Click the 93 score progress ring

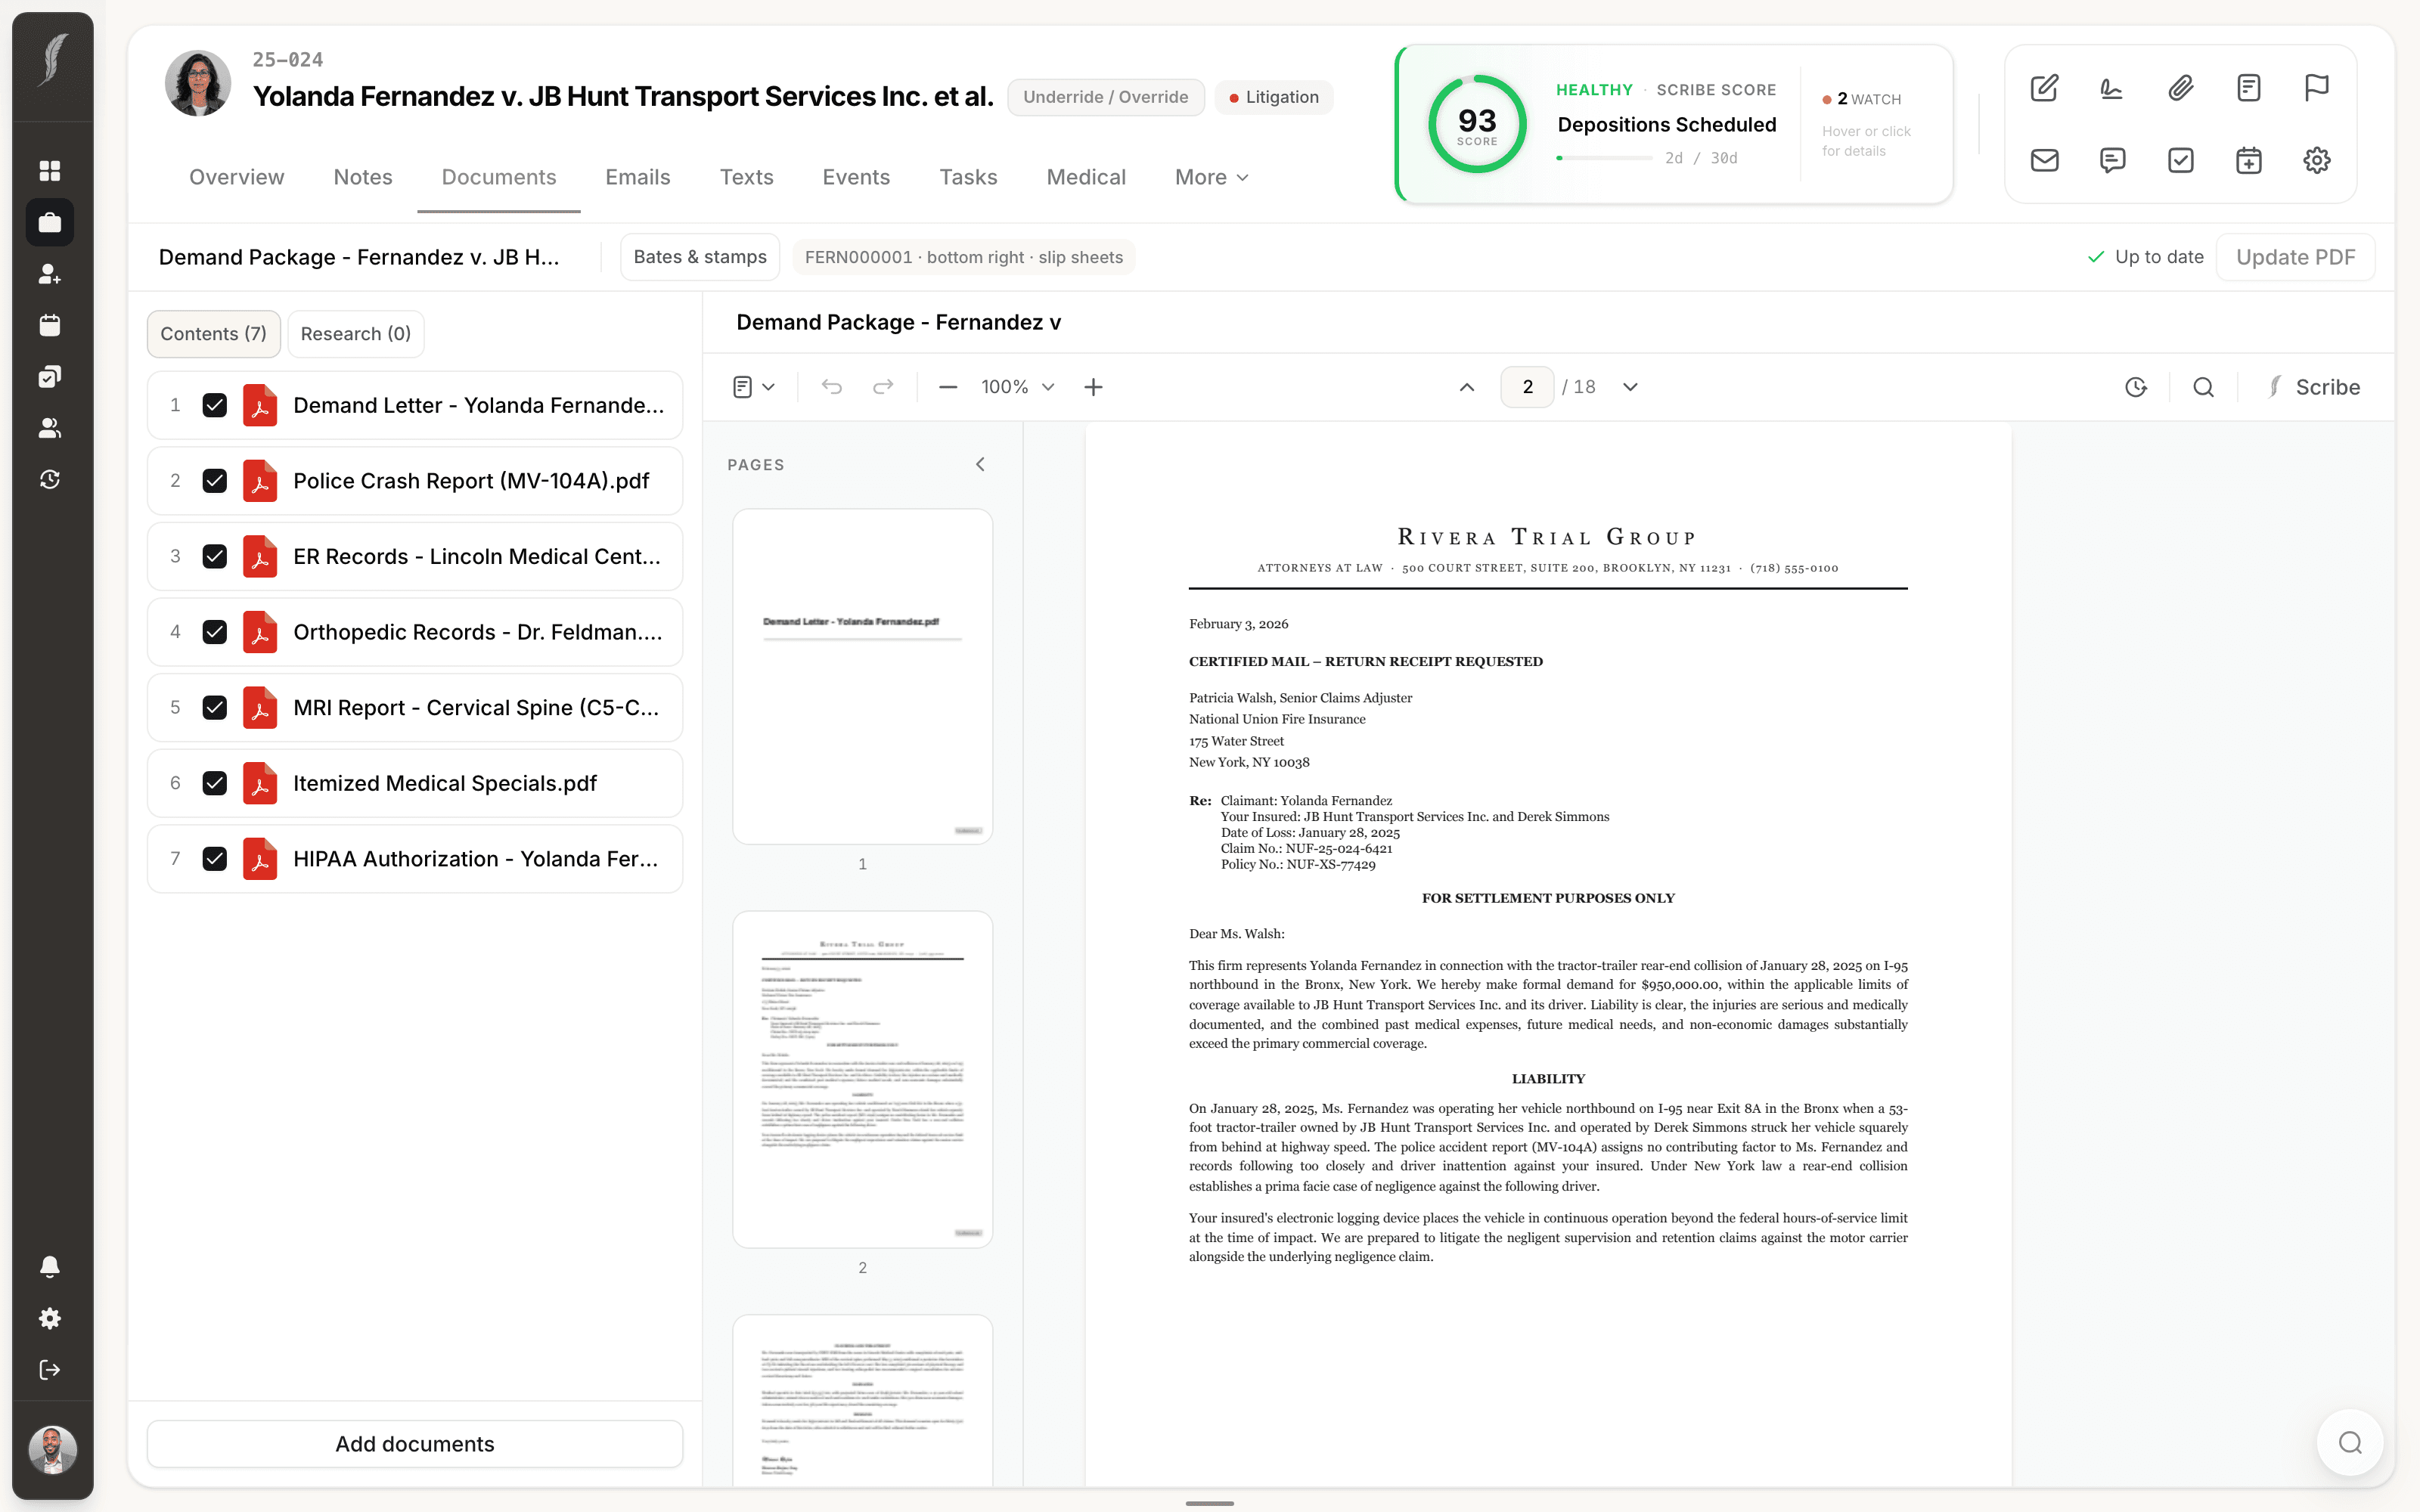[1476, 125]
